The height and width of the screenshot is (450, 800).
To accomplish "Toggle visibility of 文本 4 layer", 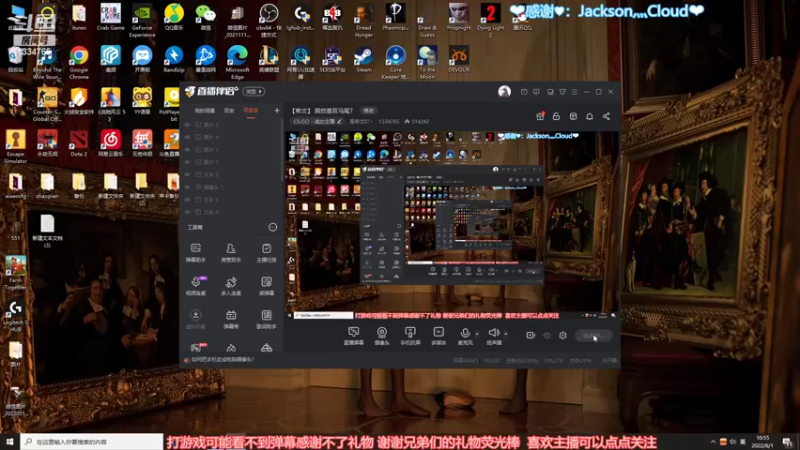I will [187, 212].
